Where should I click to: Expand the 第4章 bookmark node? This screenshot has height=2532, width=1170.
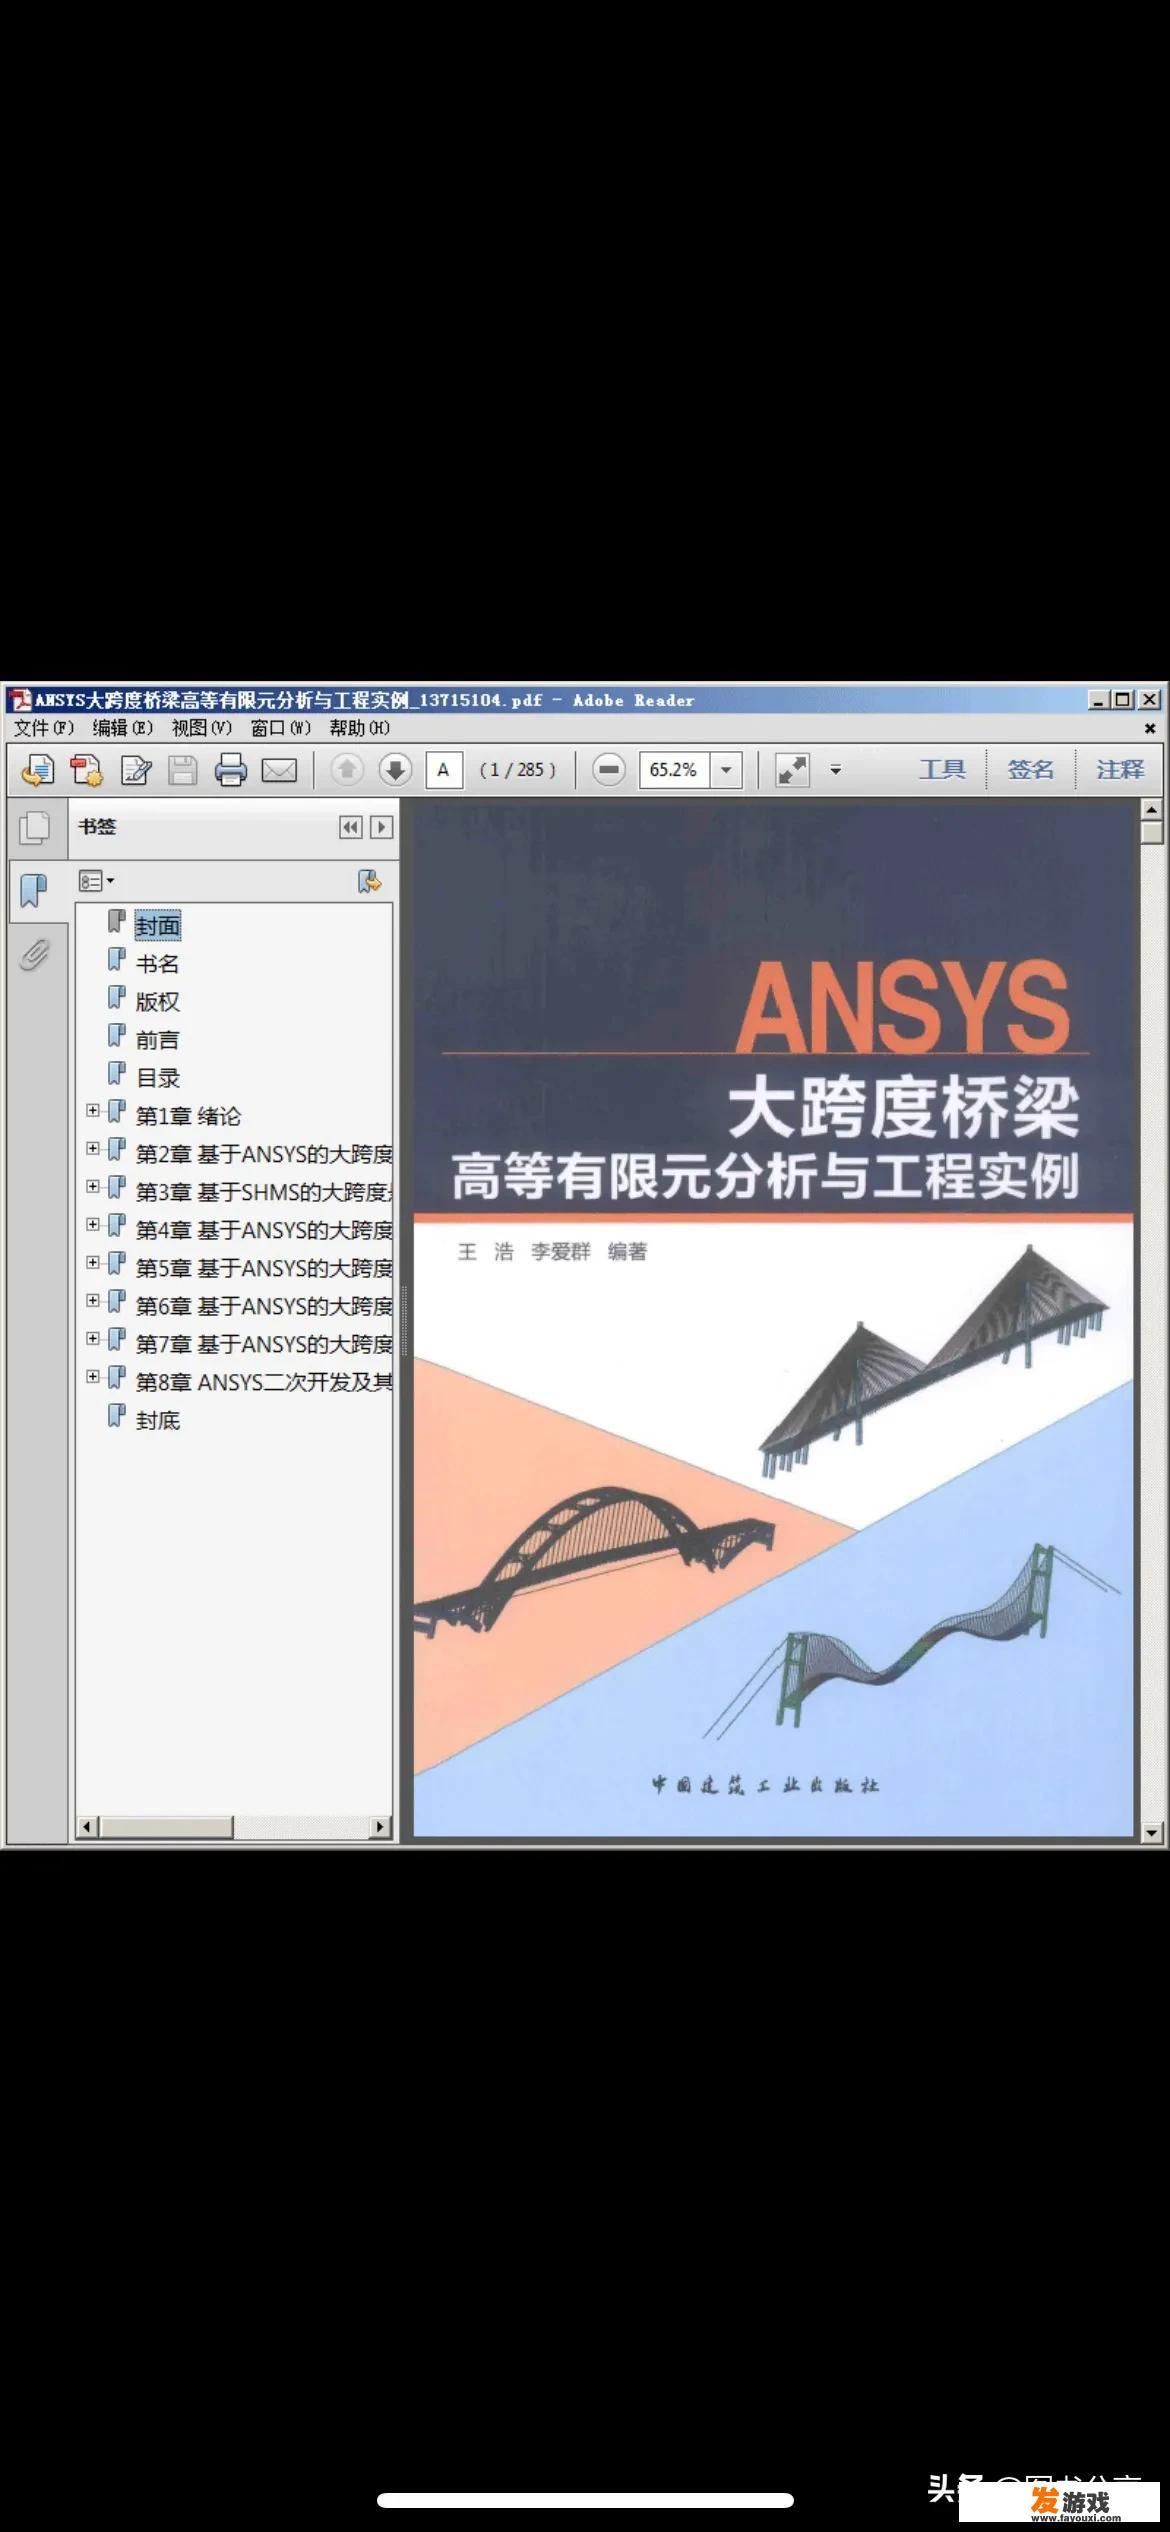tap(92, 1224)
